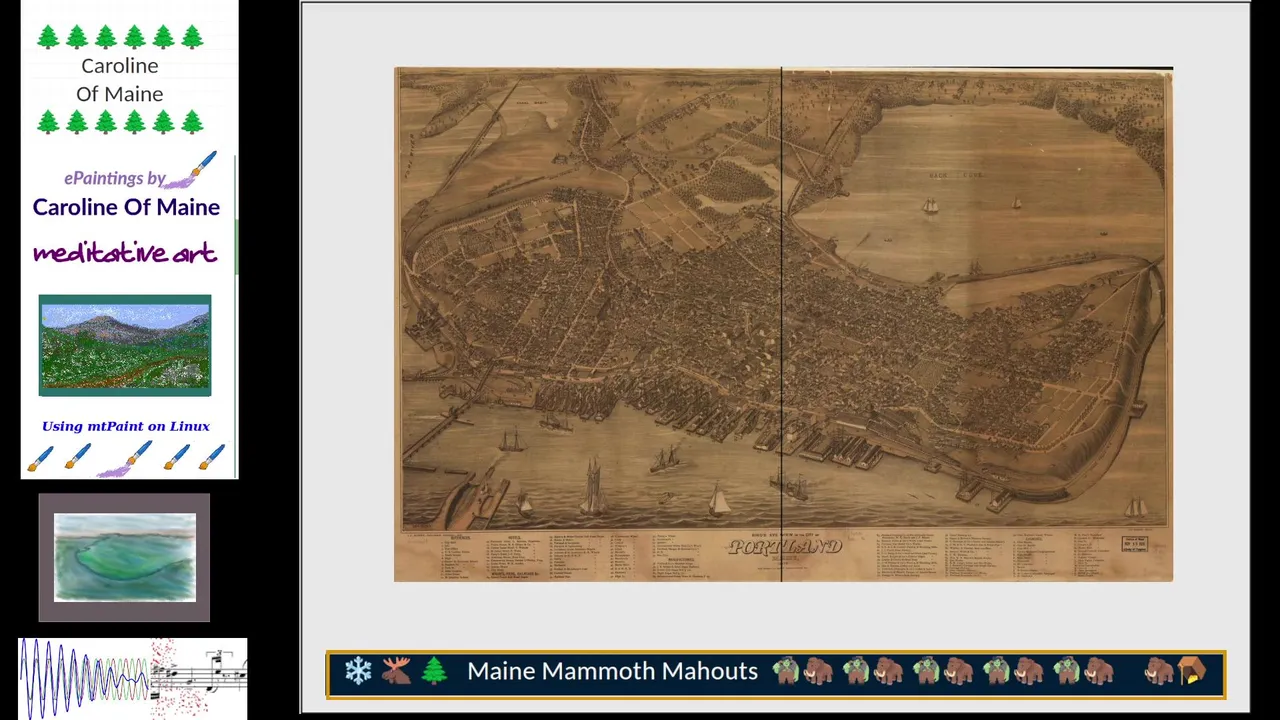Click the snowflake icon in the banner
Viewport: 1280px width, 720px height.
coord(358,671)
